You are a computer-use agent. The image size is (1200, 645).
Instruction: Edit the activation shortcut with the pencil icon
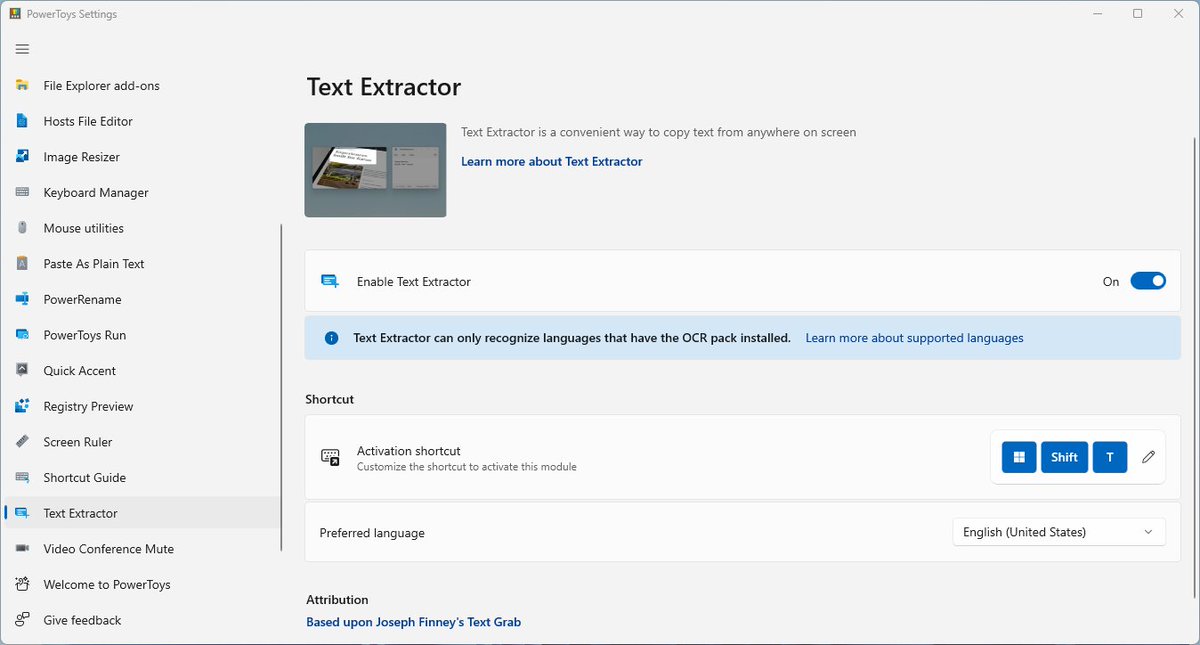[1148, 457]
